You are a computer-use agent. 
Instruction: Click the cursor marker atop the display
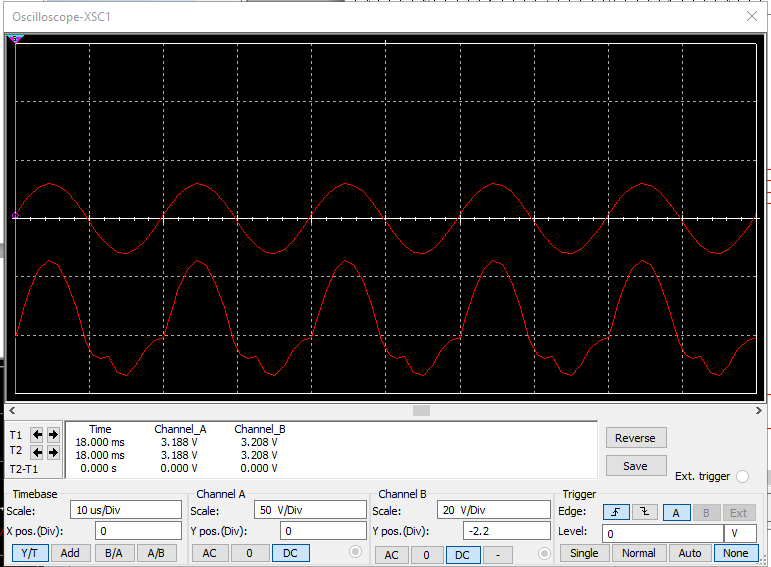pyautogui.click(x=15, y=39)
